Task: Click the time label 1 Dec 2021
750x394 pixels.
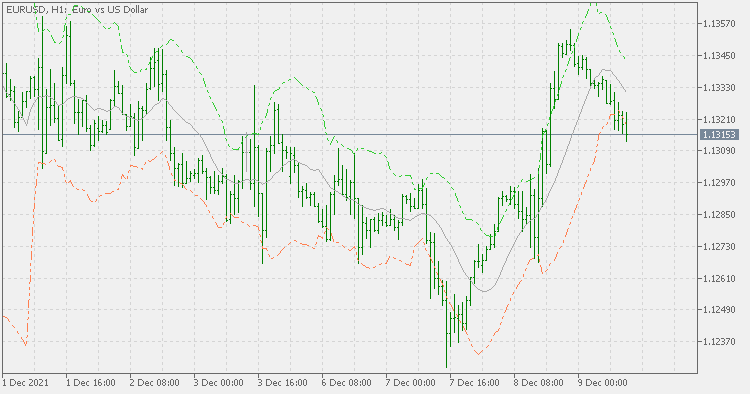Action: pos(25,383)
